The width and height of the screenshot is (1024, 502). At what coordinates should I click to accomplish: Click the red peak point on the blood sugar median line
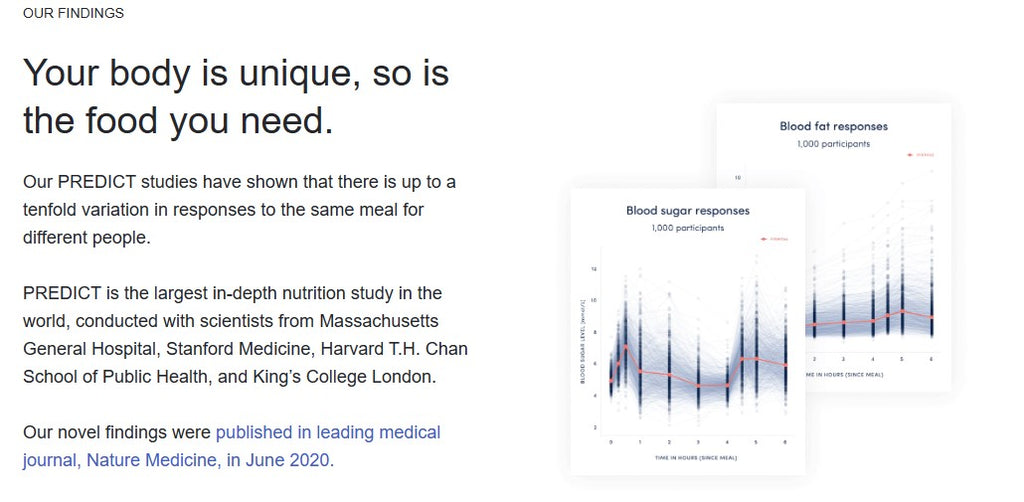tap(626, 345)
